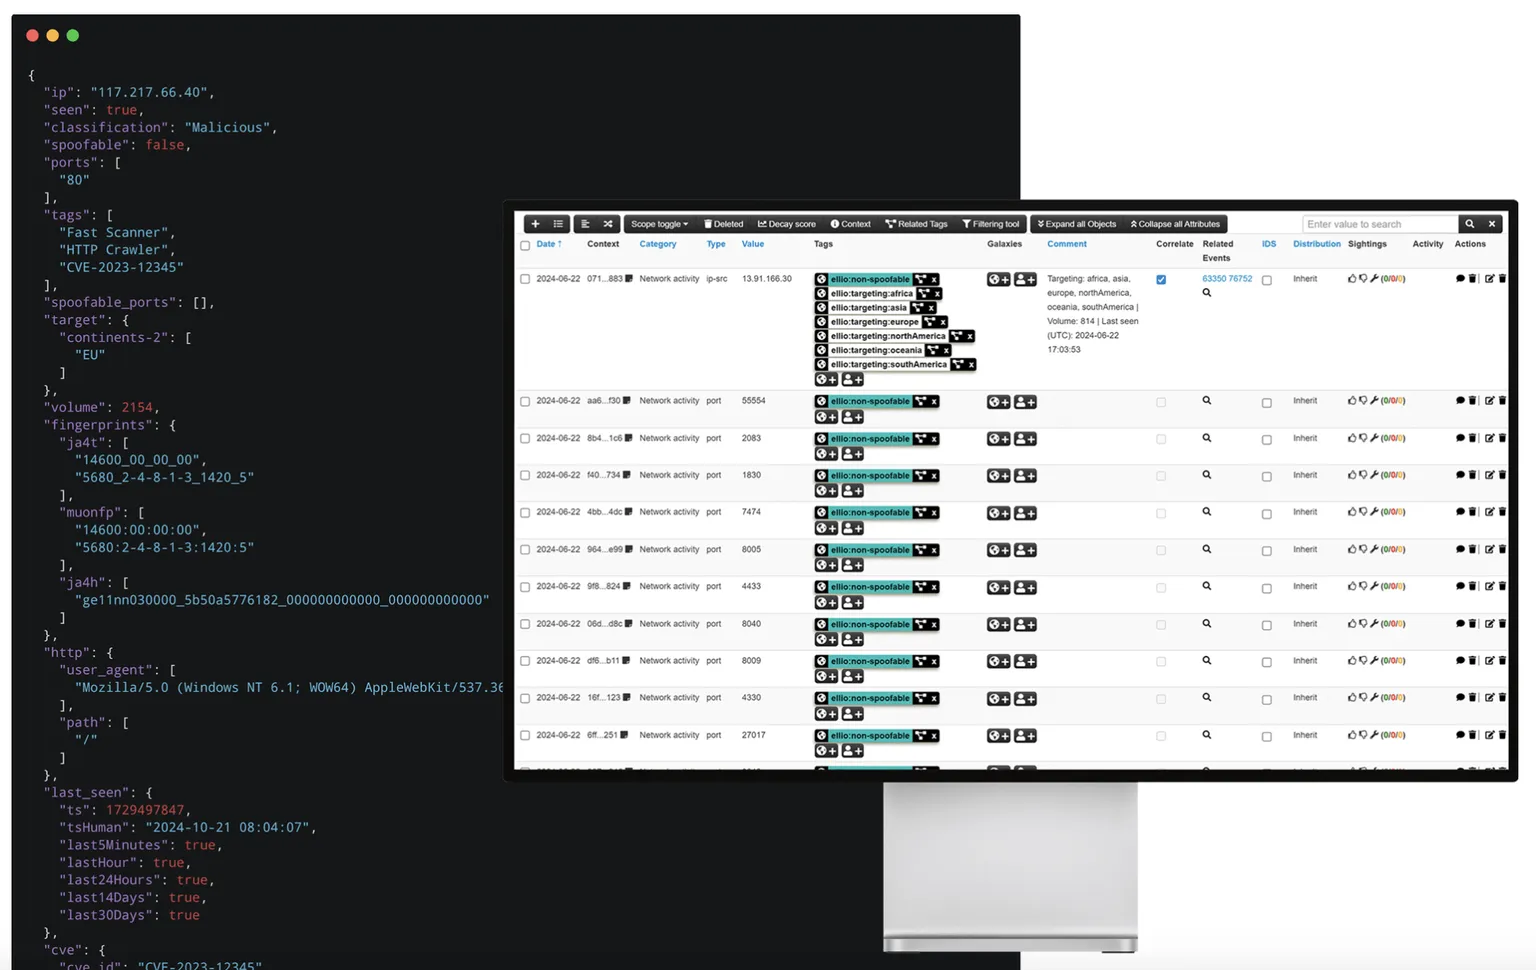Click the thumbs-up sighting icon on the first attribute

1352,278
